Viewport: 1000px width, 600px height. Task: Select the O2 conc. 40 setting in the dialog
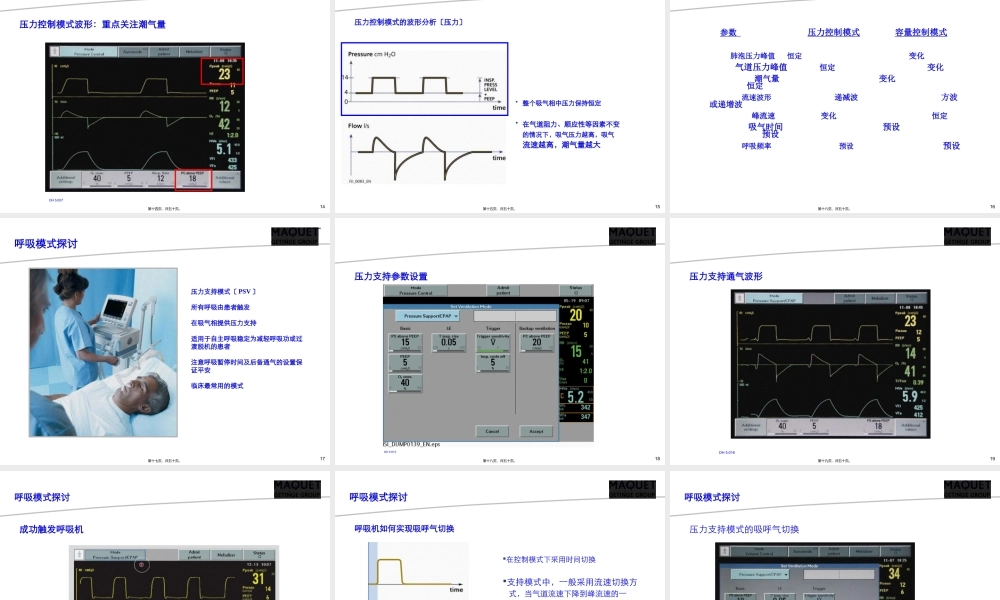pyautogui.click(x=405, y=382)
